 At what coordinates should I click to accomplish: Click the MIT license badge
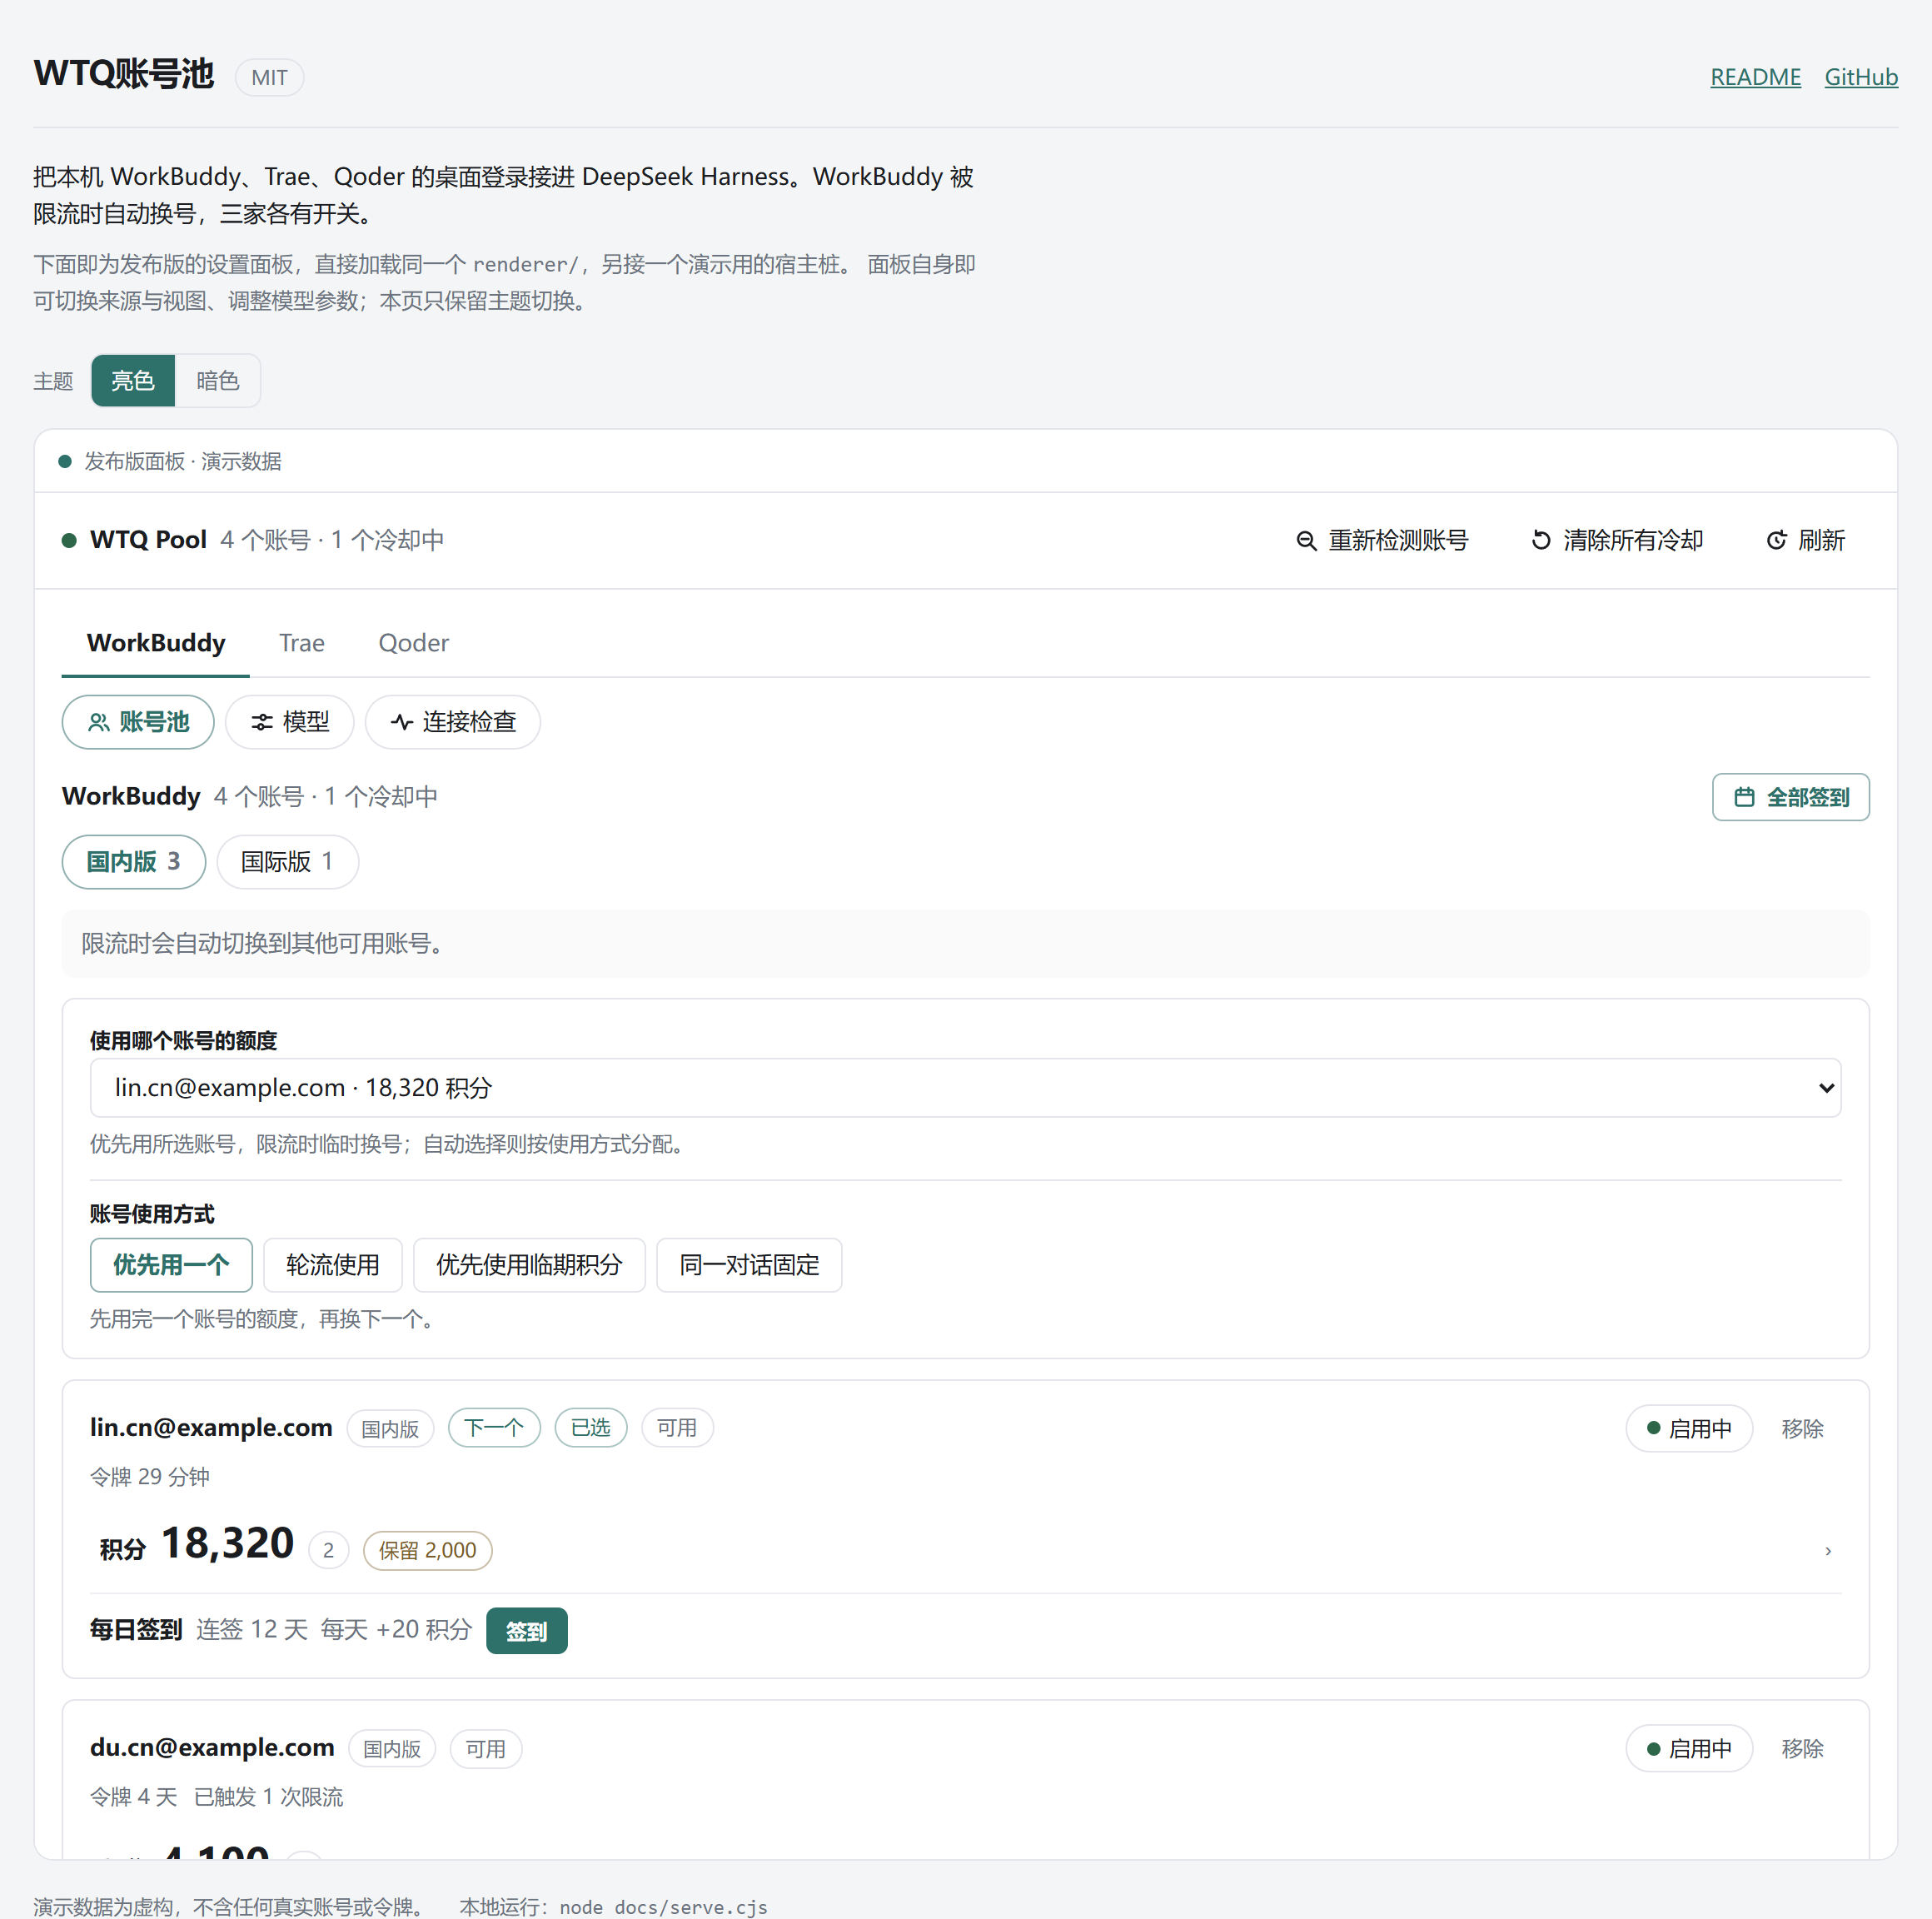click(x=270, y=77)
